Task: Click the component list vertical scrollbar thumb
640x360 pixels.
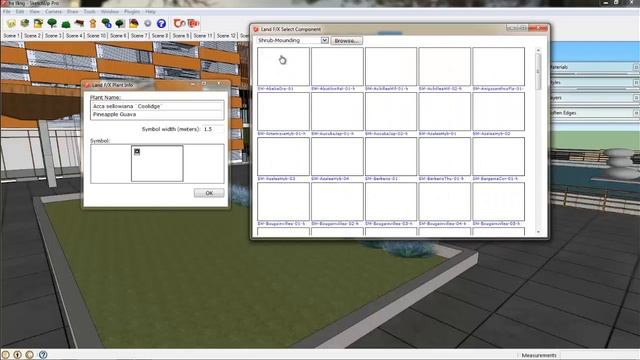Action: (x=538, y=71)
